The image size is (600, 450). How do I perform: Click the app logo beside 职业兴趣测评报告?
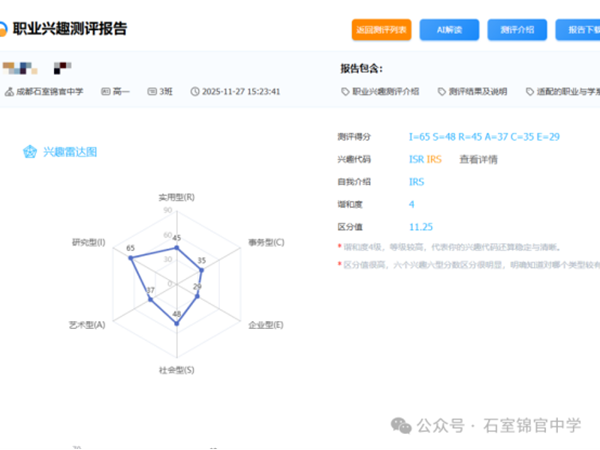(4, 29)
